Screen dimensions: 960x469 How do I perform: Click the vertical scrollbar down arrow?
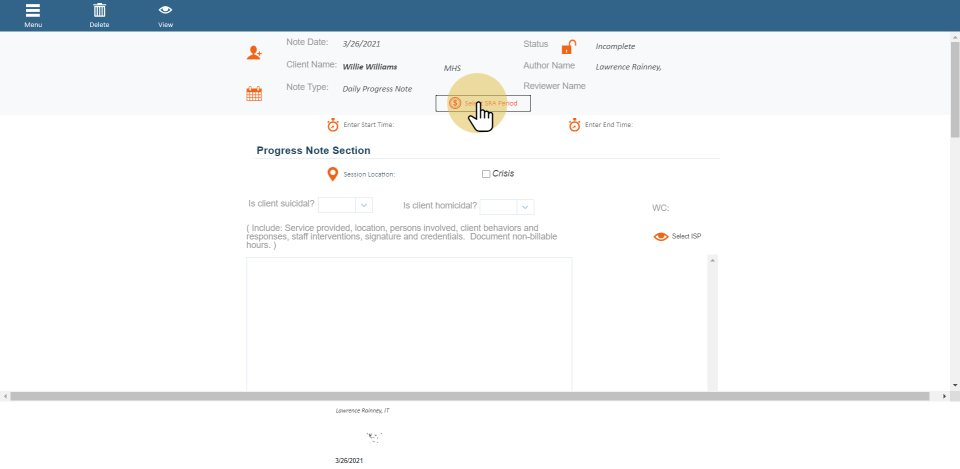click(955, 385)
